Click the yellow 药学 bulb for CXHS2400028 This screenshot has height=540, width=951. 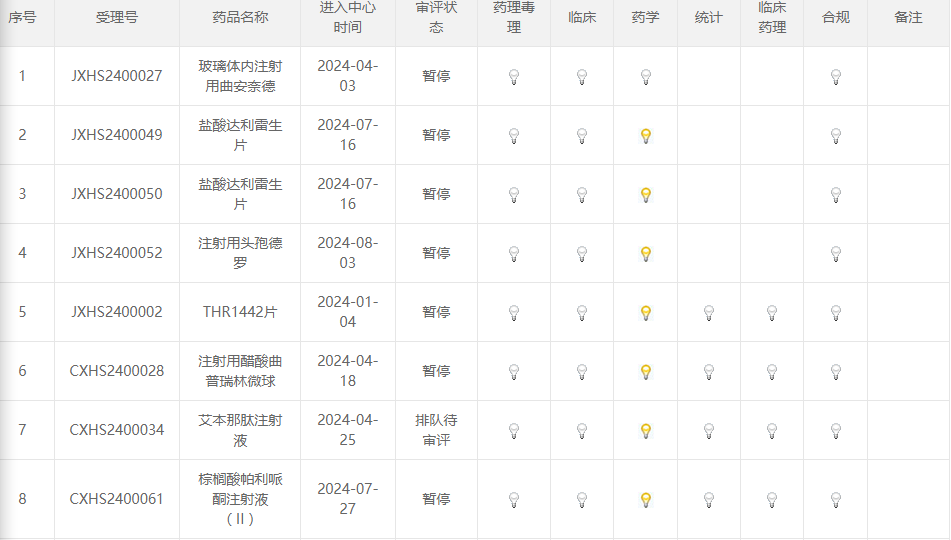click(646, 371)
